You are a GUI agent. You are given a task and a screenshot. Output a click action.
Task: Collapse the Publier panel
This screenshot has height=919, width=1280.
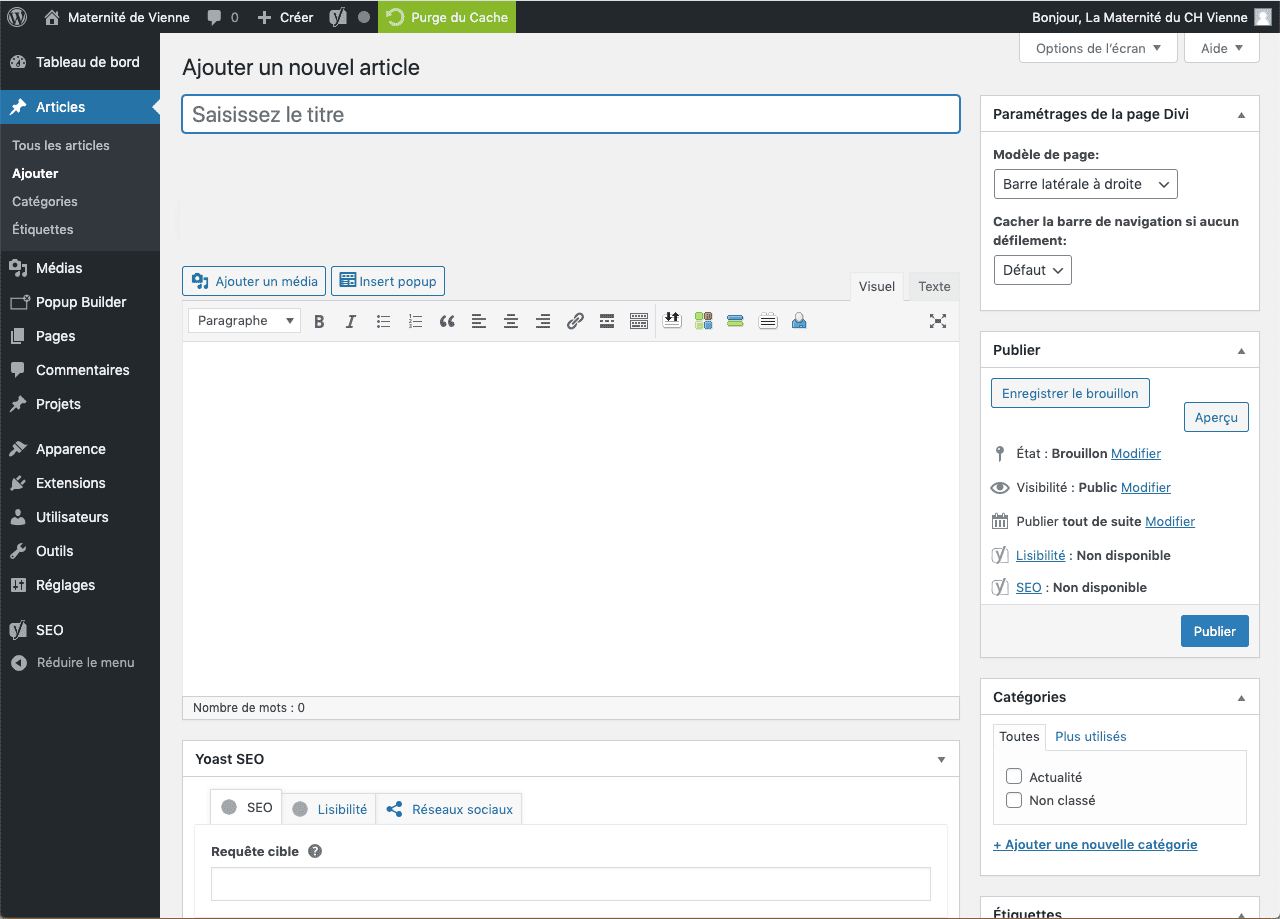click(x=1241, y=351)
